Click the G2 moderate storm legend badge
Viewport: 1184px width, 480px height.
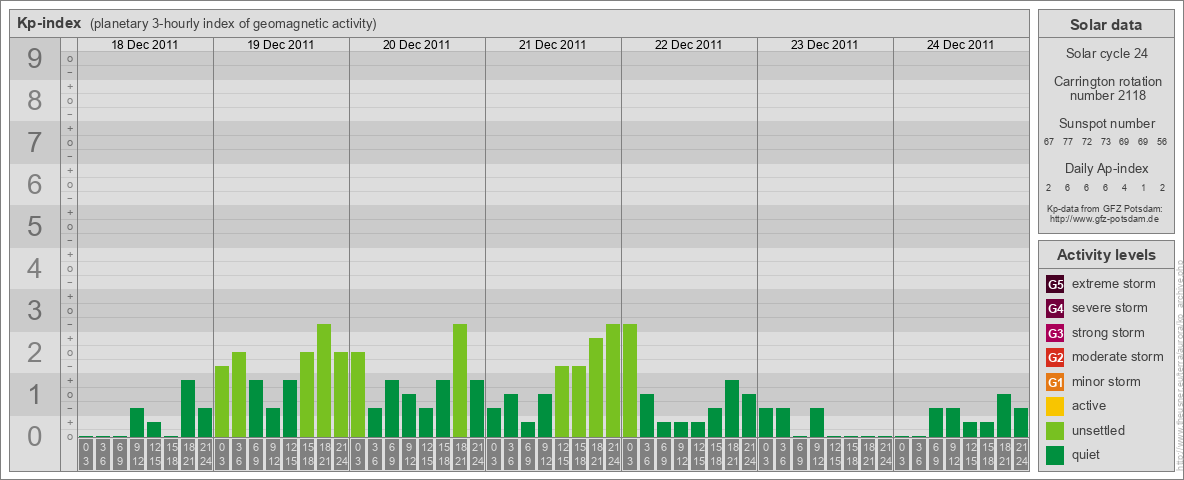[x=1055, y=357]
